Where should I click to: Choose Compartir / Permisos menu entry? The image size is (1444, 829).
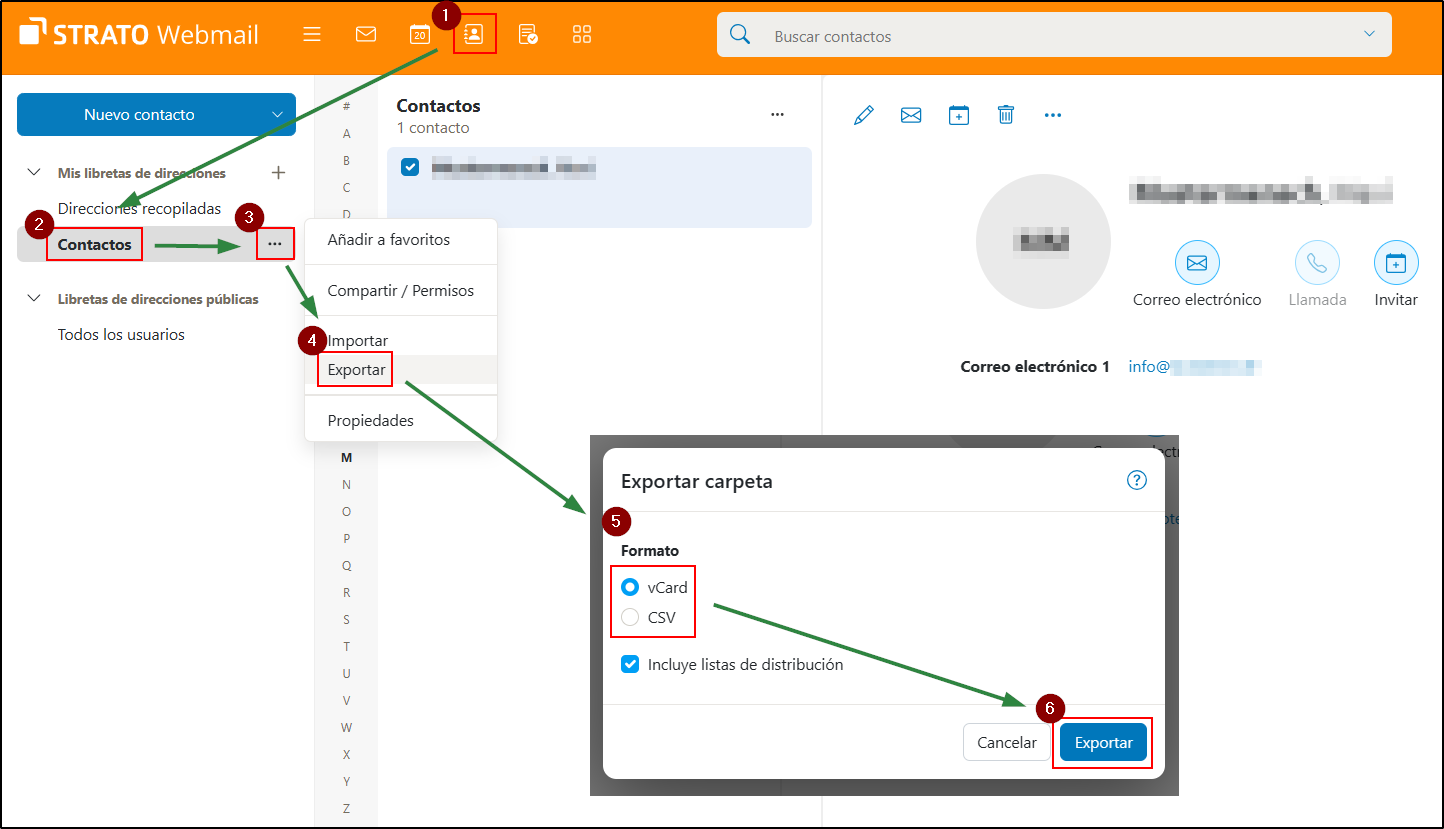400,290
